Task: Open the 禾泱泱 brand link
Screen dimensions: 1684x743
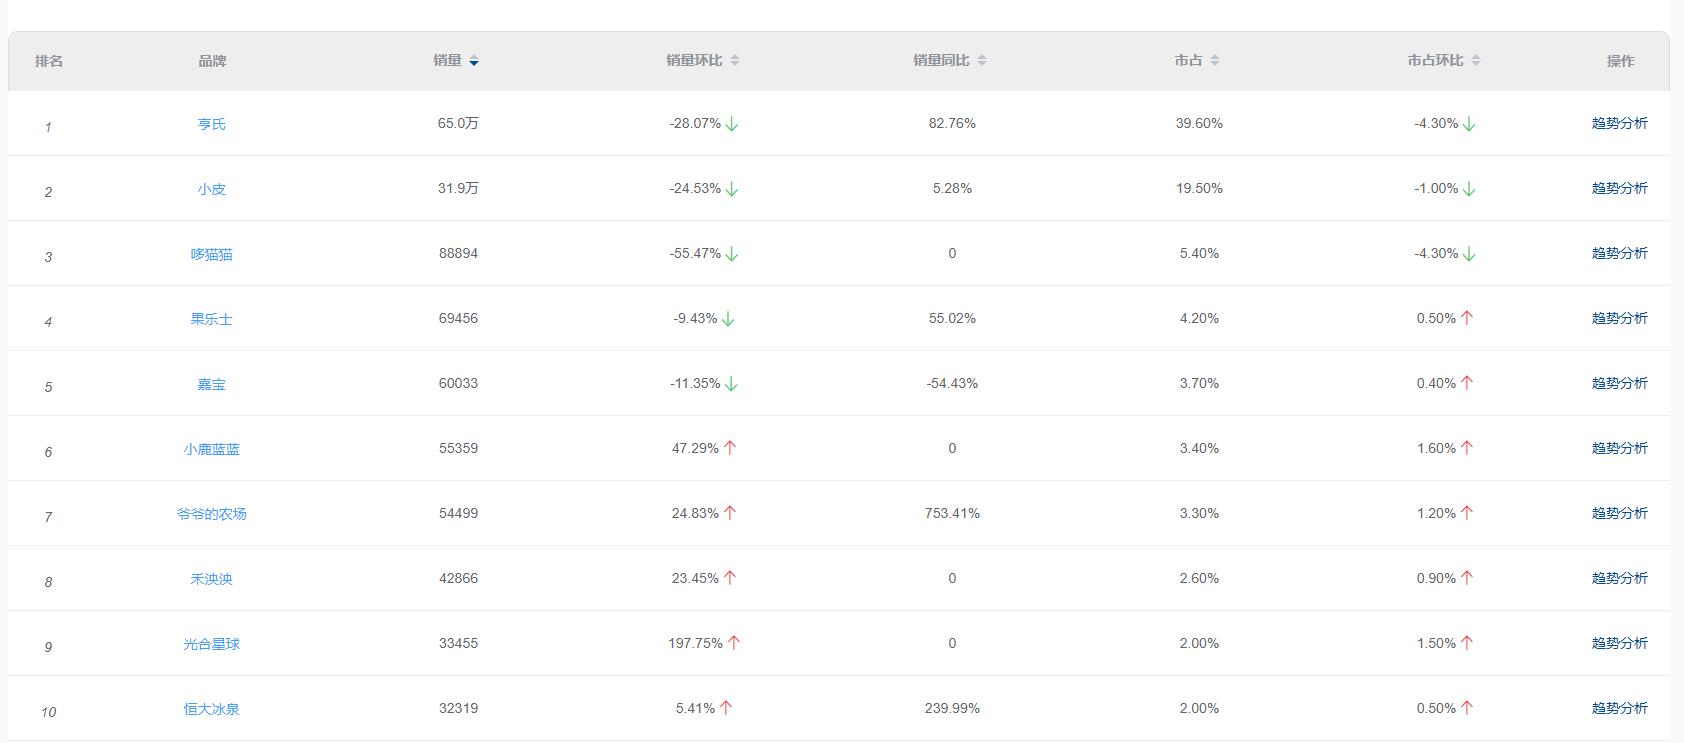Action: pos(212,579)
